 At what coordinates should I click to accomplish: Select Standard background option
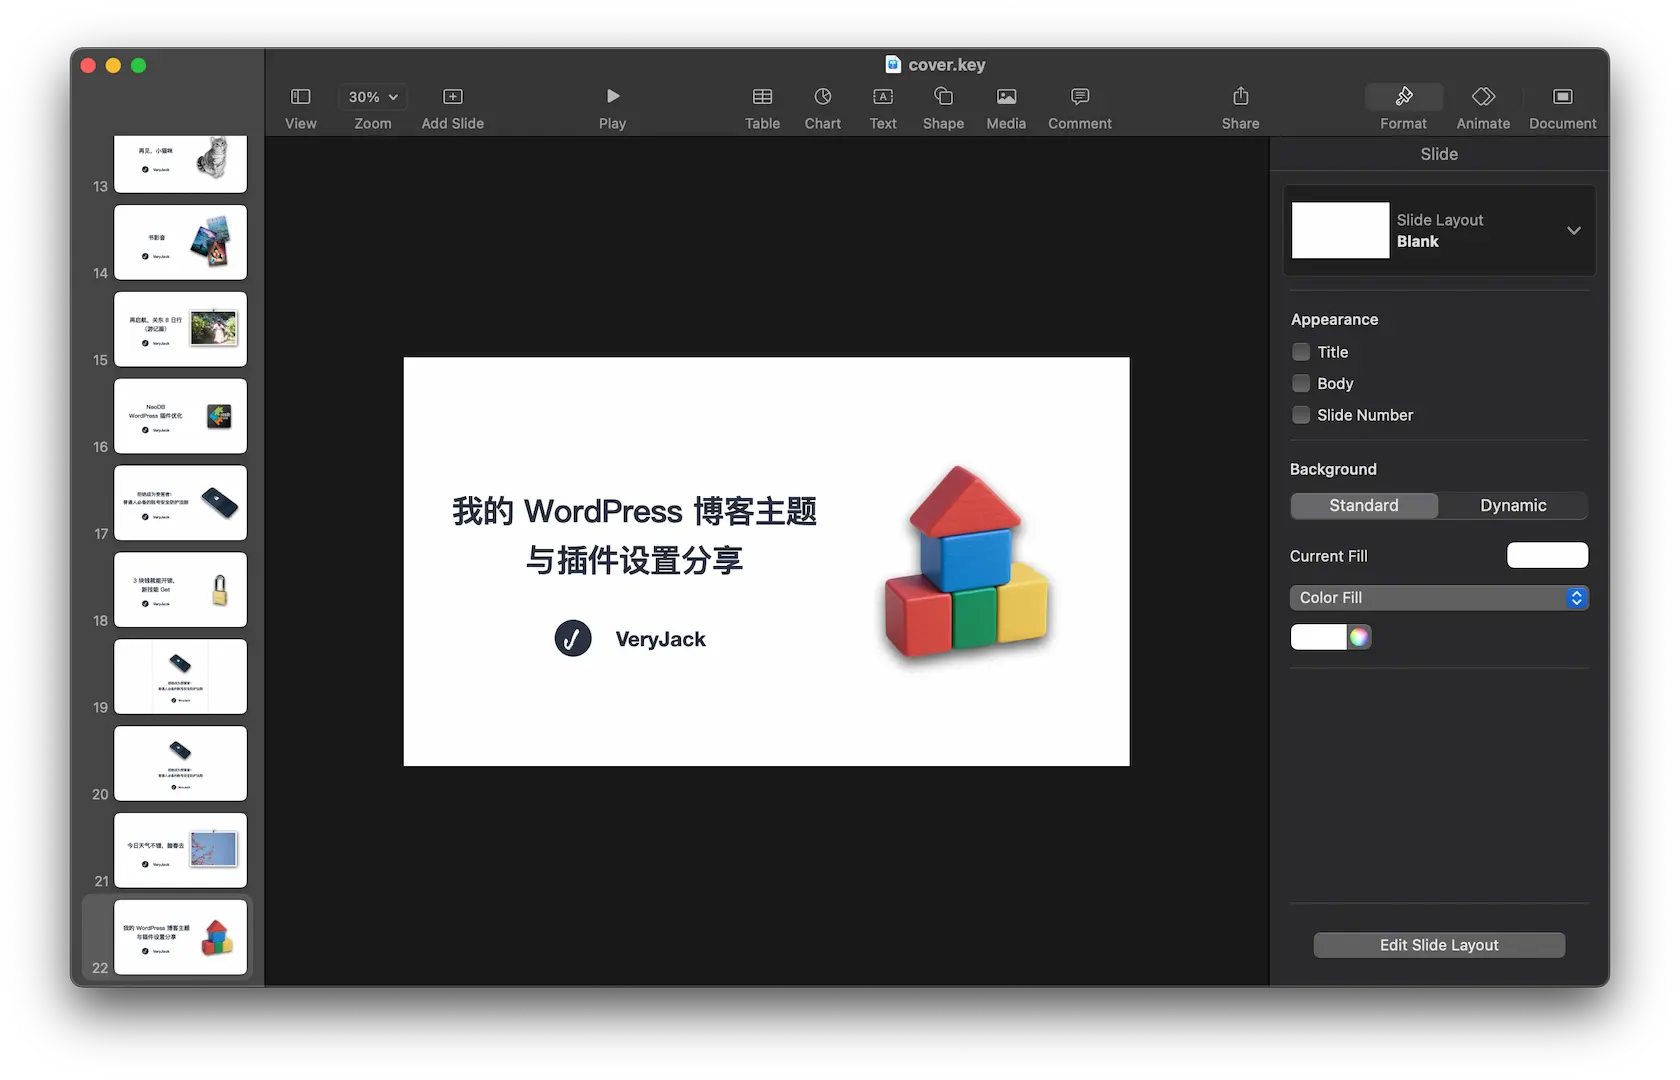[x=1364, y=506]
